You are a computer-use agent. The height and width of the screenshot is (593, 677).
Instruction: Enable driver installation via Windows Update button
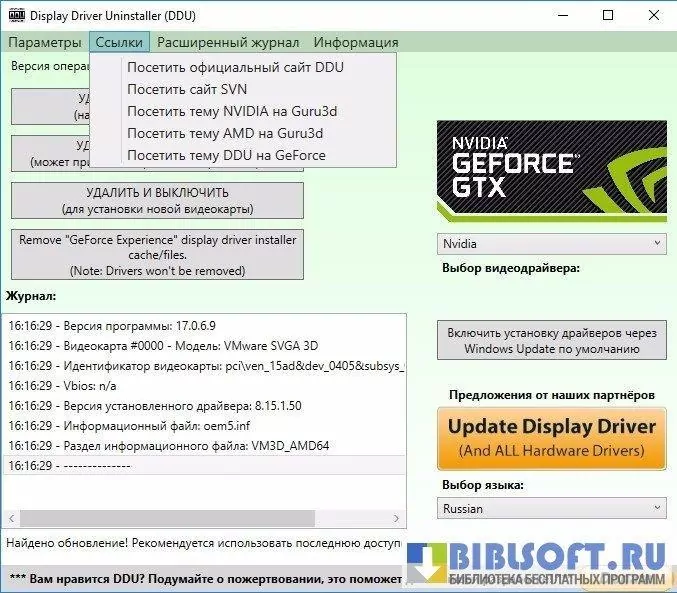552,341
